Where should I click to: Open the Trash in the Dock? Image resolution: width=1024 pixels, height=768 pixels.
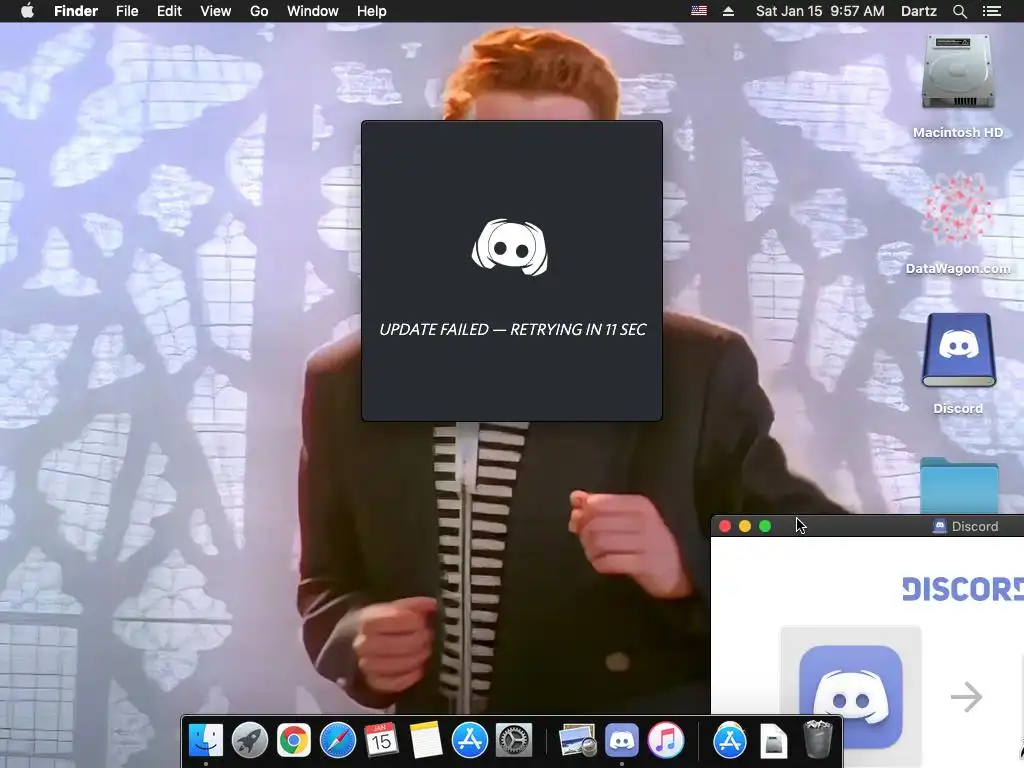pyautogui.click(x=817, y=739)
